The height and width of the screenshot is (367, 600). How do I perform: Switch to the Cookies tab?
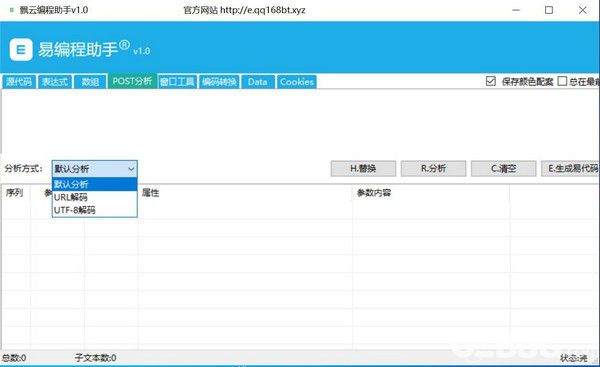297,82
